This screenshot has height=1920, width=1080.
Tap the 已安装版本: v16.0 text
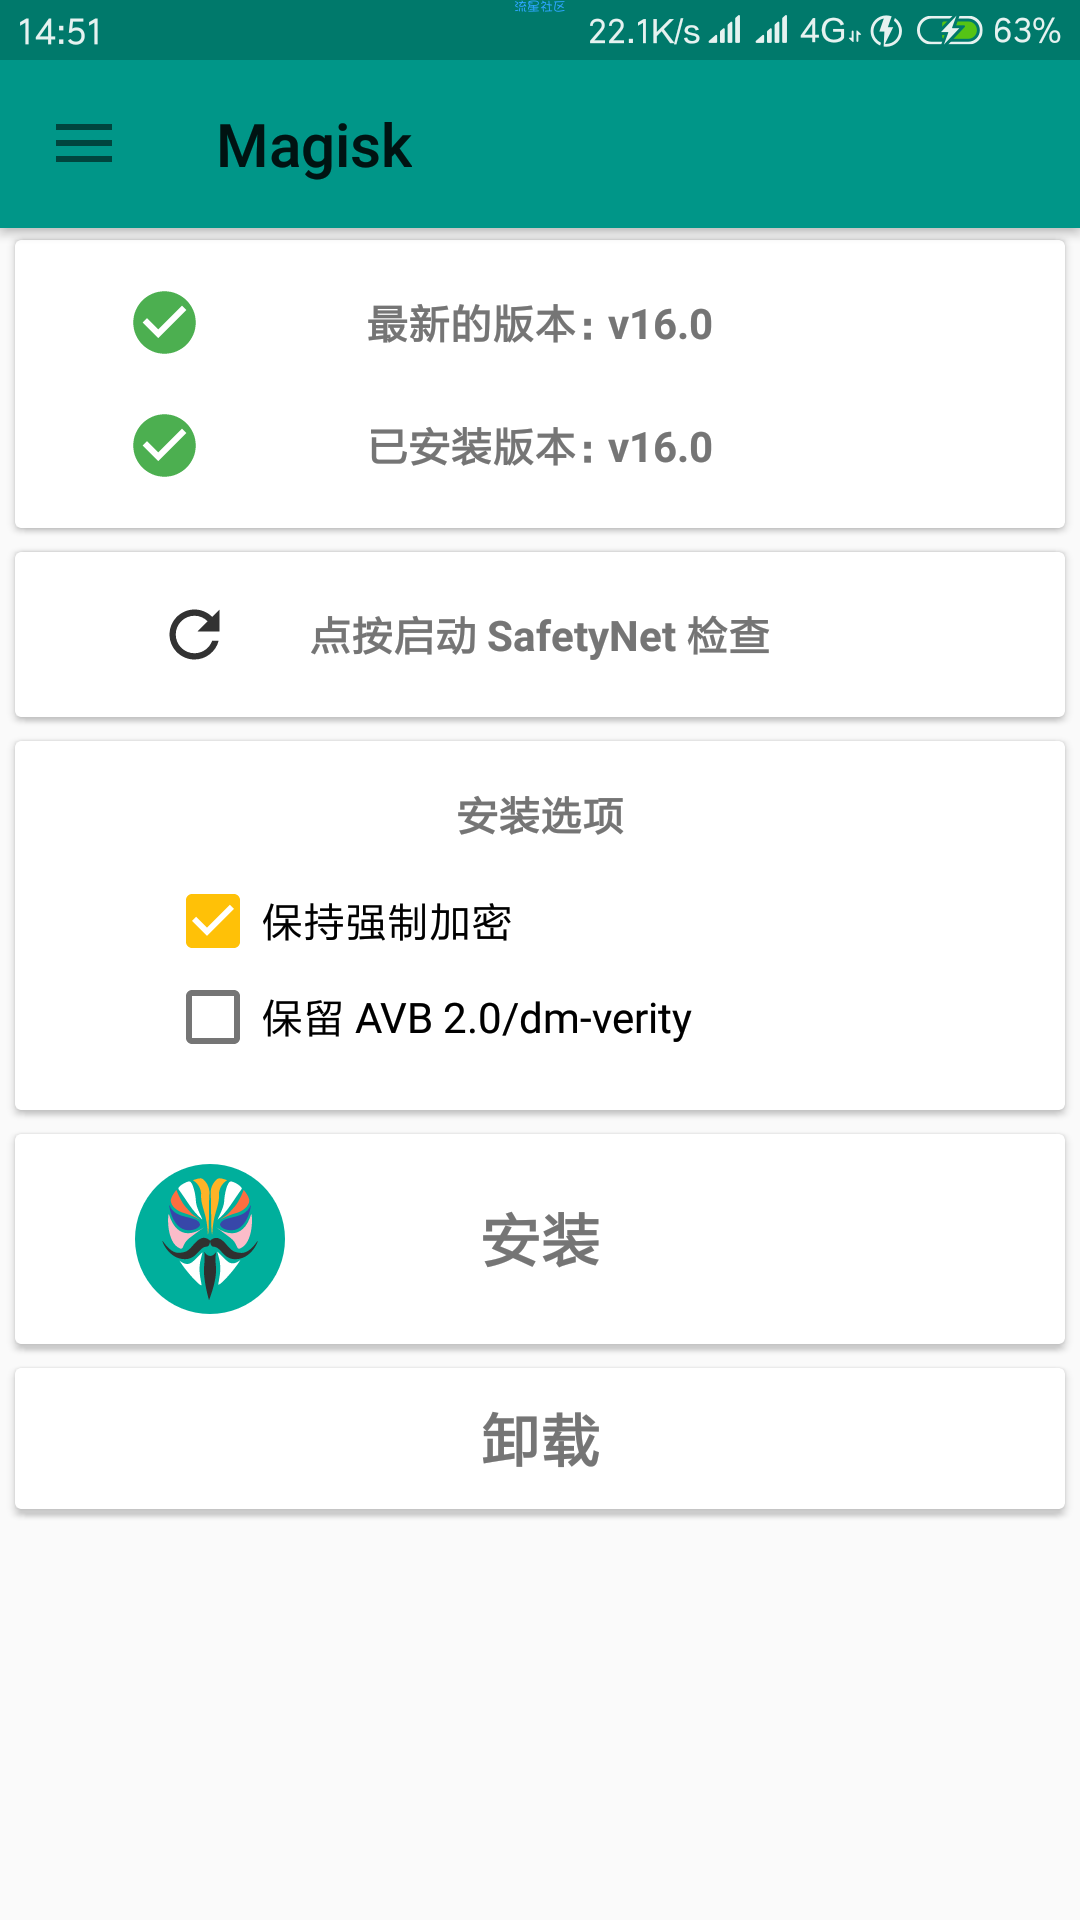(540, 447)
